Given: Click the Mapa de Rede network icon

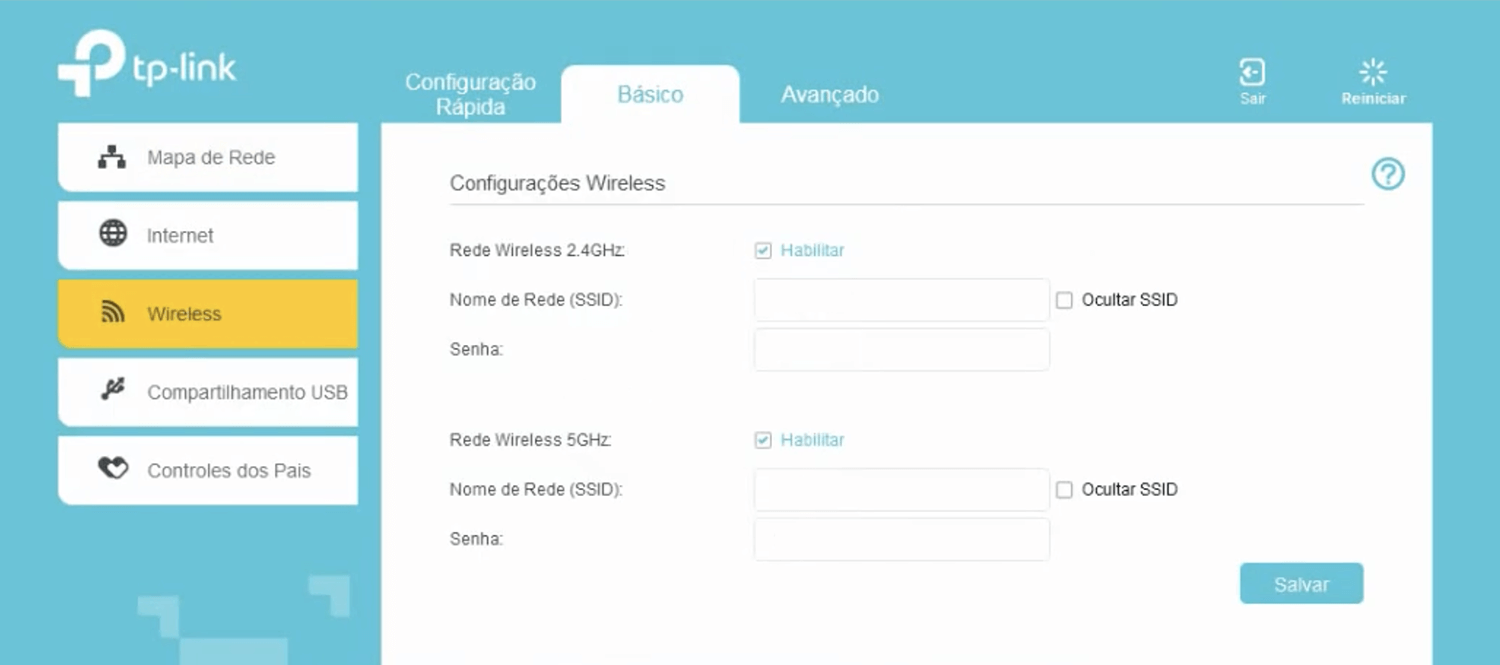Looking at the screenshot, I should [x=112, y=157].
